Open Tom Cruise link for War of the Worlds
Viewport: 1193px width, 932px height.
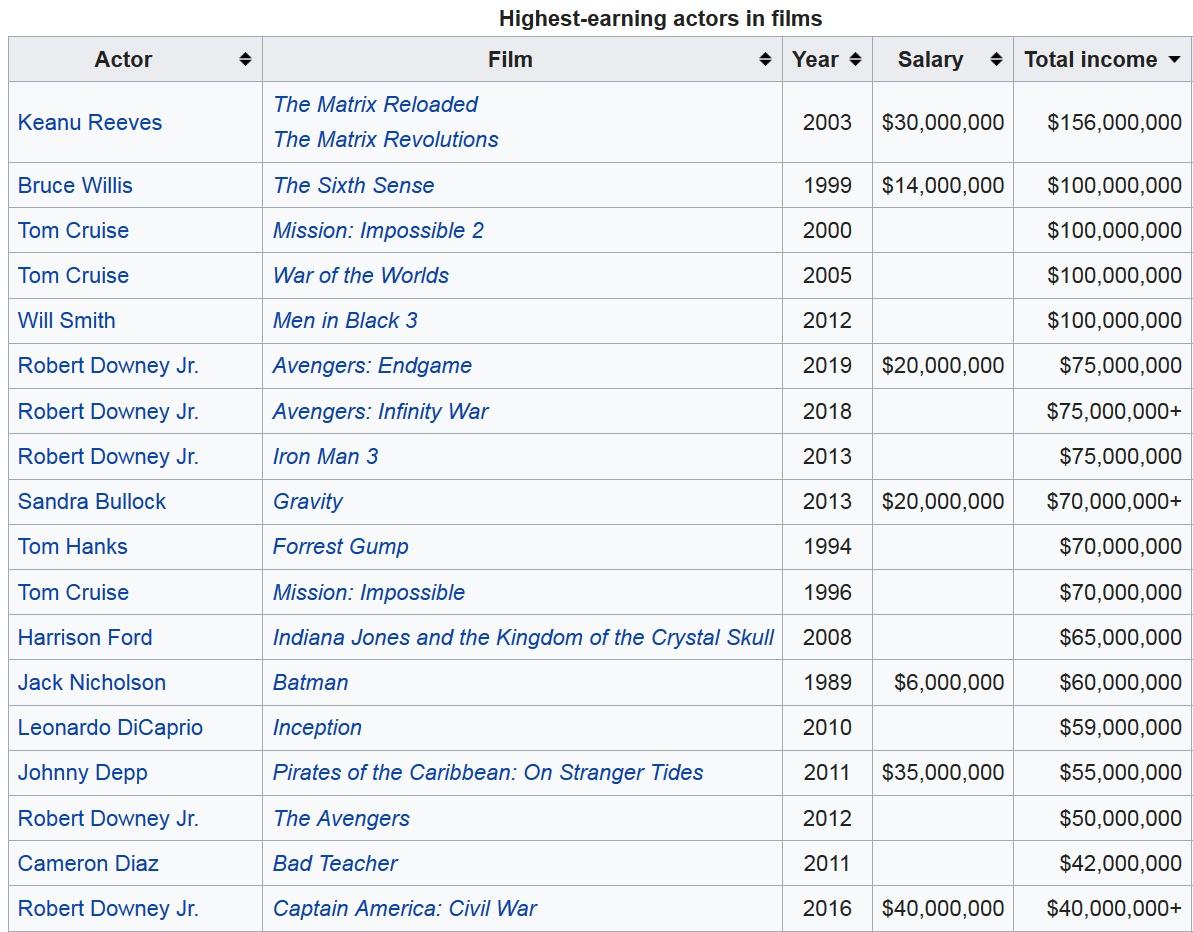[73, 275]
